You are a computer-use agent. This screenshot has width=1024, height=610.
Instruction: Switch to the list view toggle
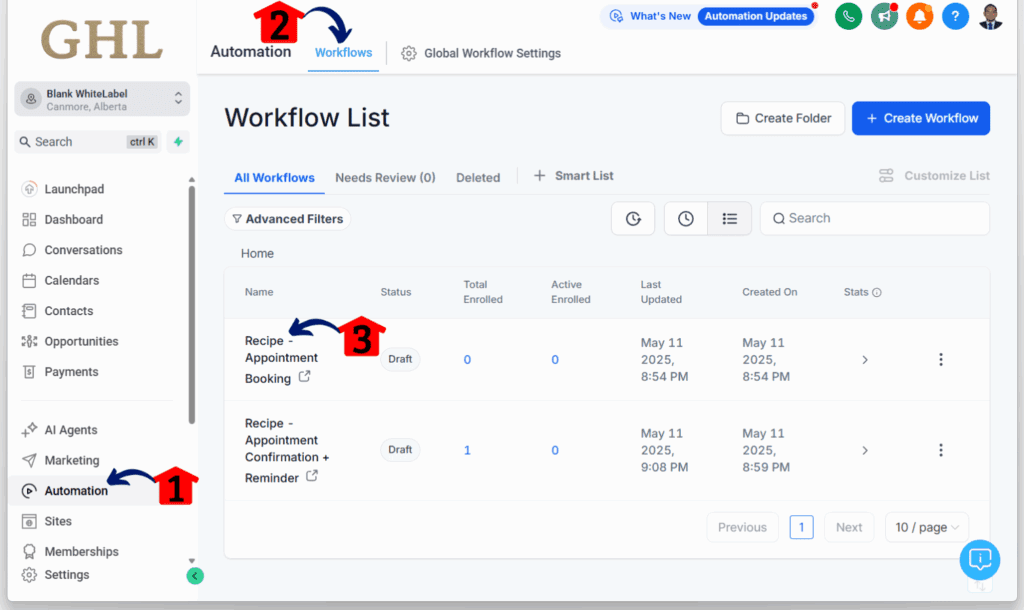(729, 219)
